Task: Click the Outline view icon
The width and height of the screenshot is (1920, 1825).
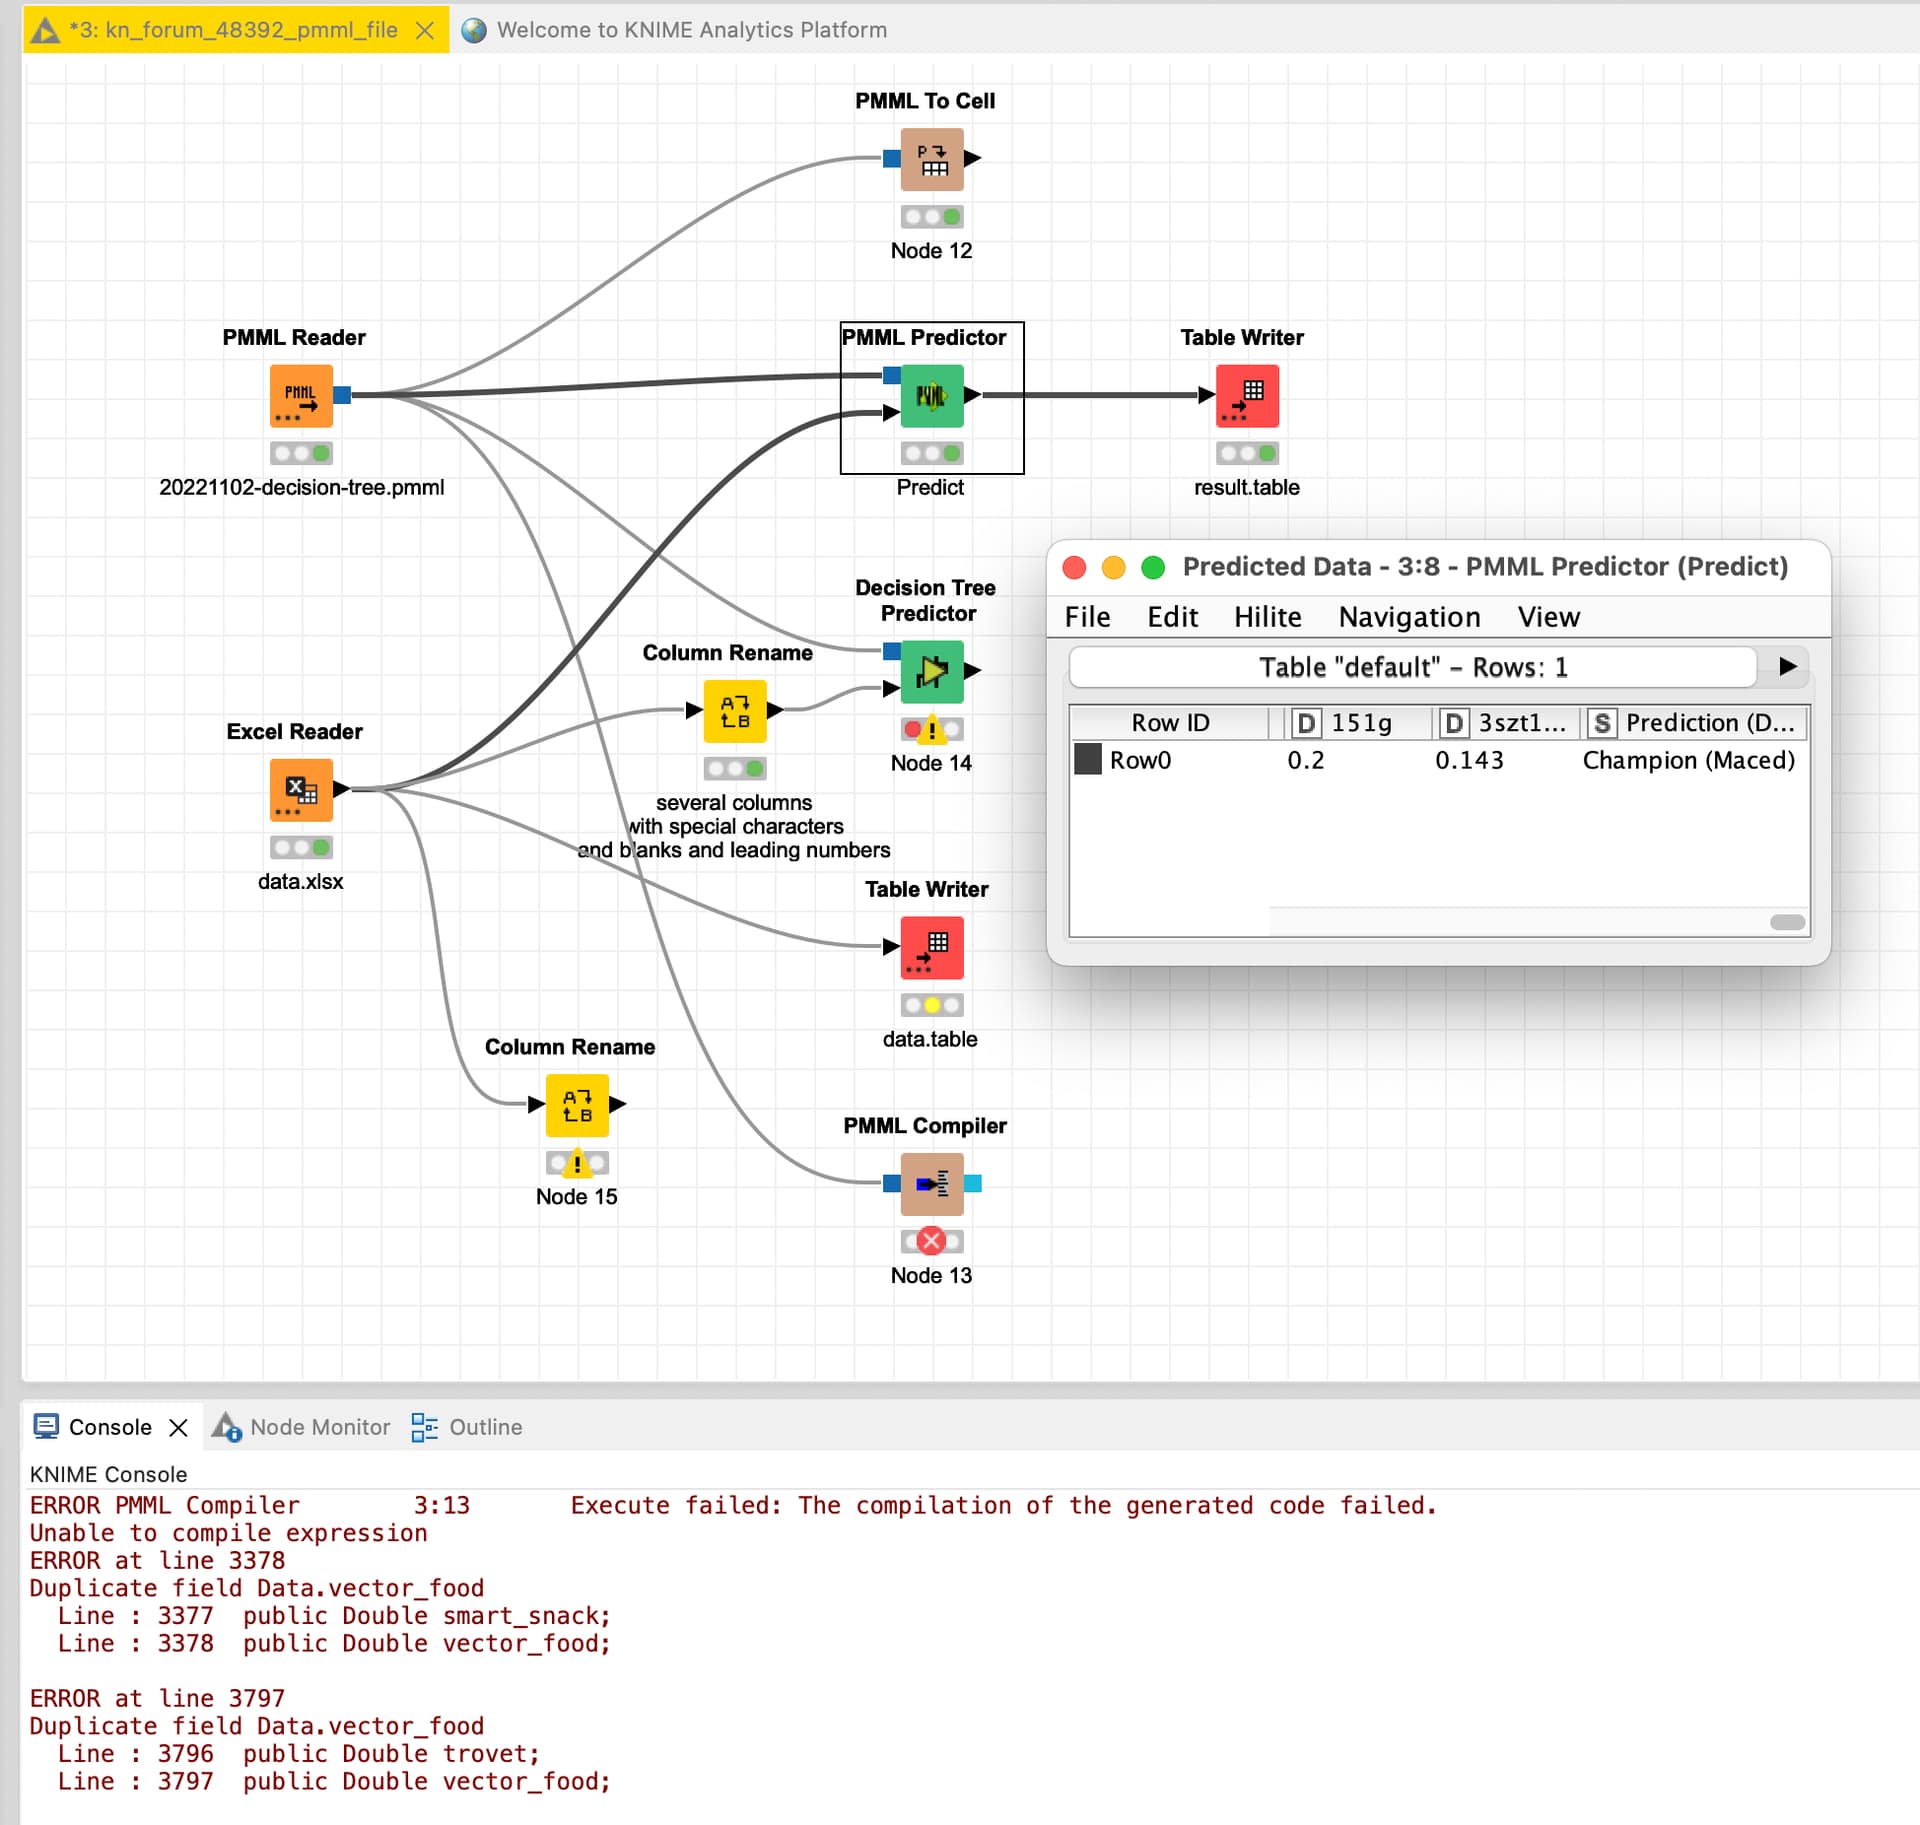Action: 424,1427
